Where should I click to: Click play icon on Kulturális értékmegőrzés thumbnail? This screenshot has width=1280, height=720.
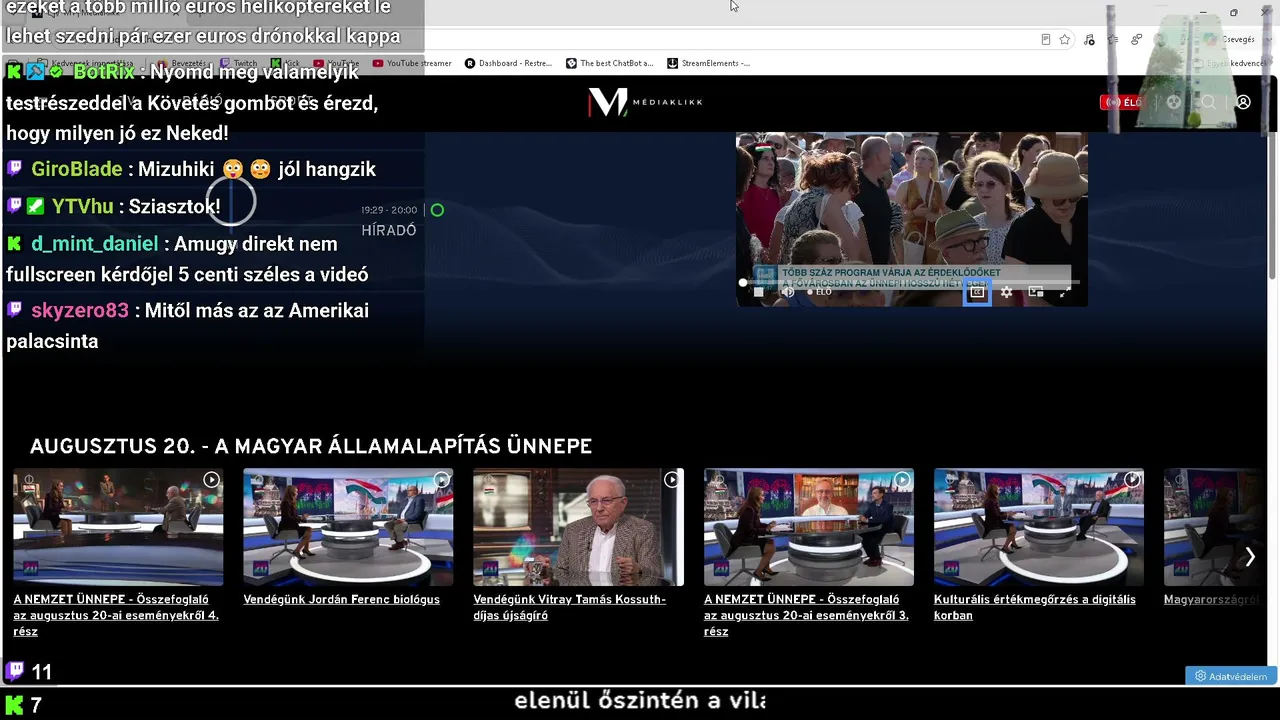coord(1132,480)
